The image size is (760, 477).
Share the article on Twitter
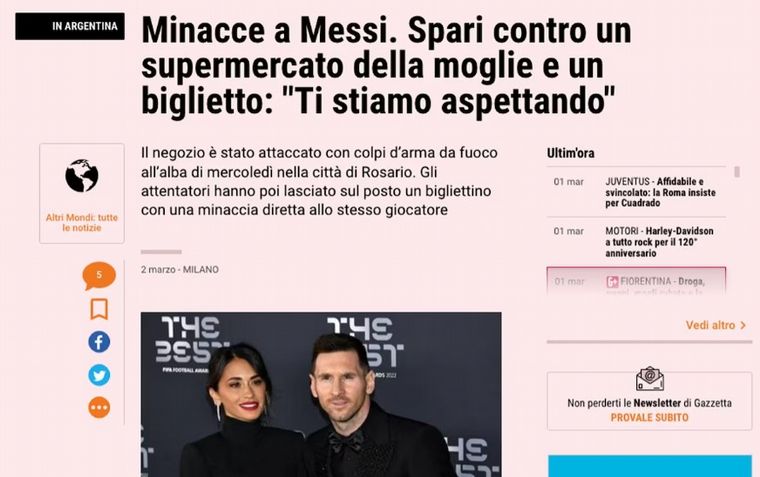point(99,375)
